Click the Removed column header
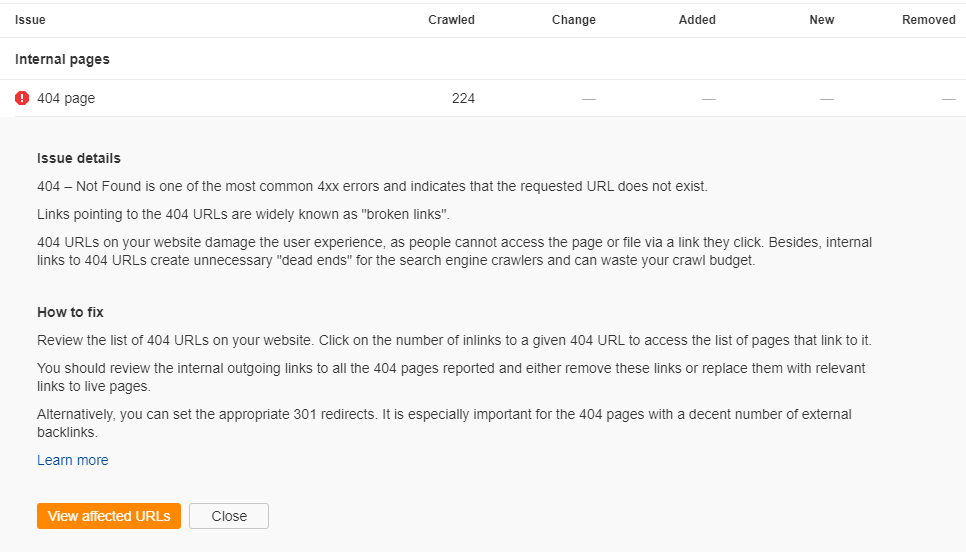 929,20
